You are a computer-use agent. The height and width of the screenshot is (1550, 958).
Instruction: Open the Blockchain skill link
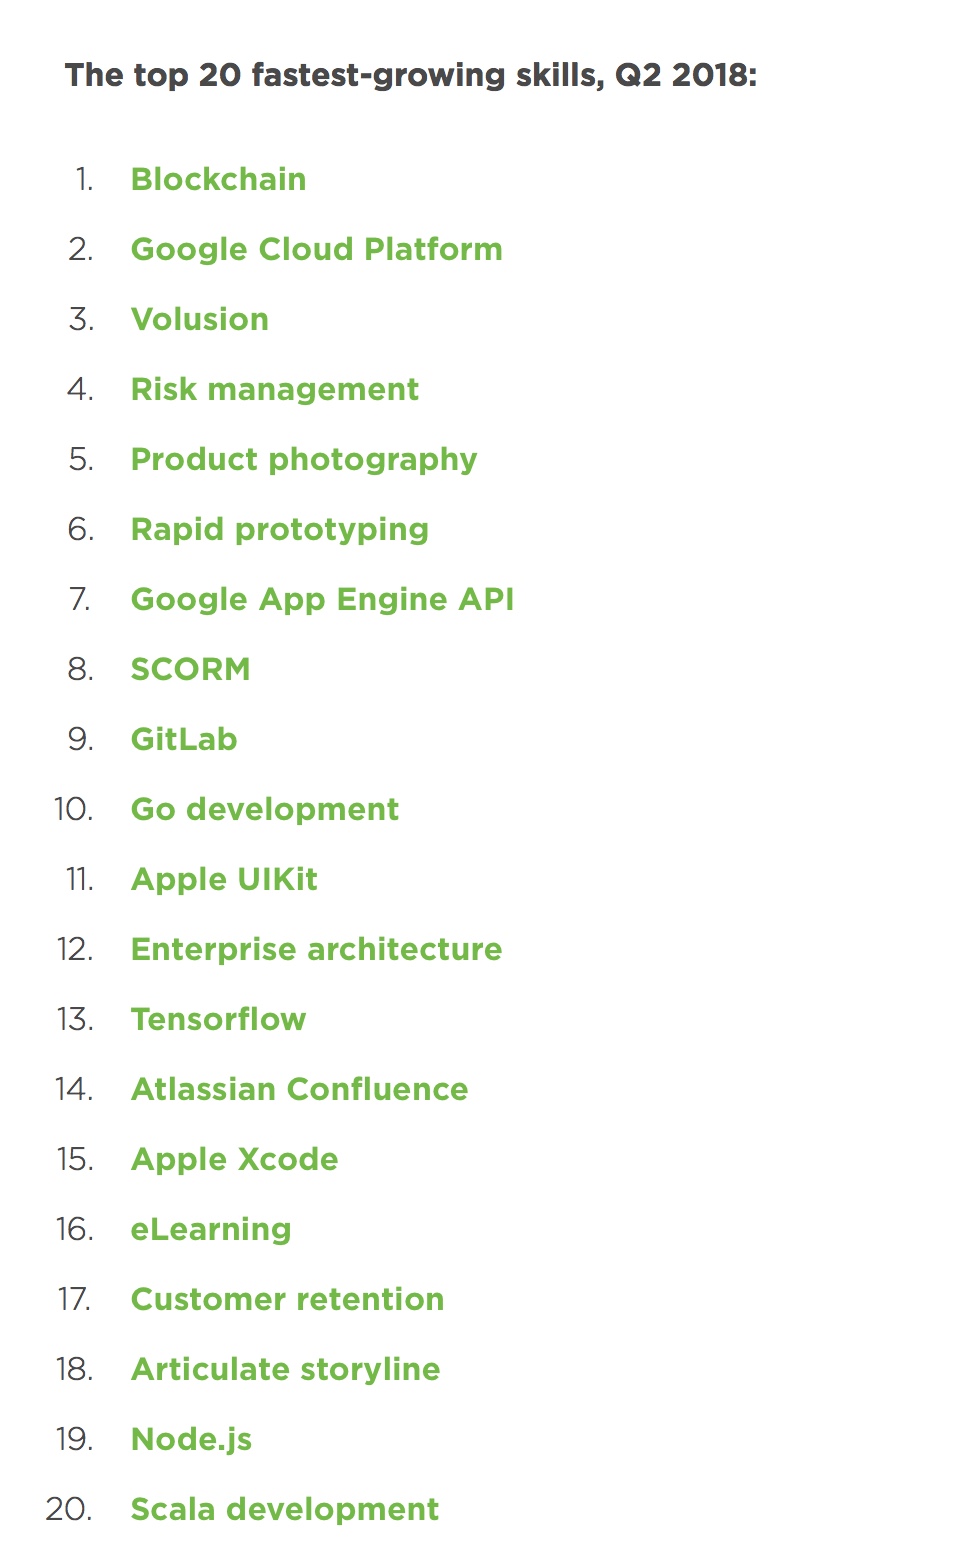tap(218, 179)
